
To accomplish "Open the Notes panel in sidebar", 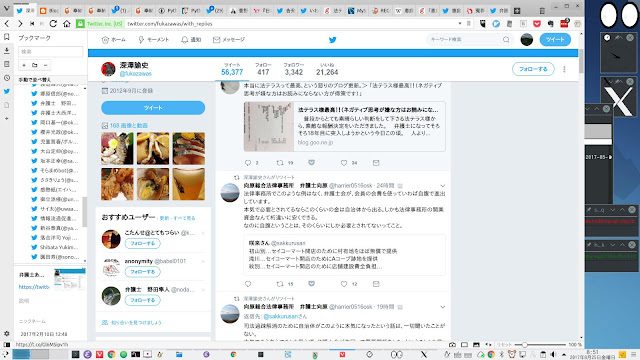I will (x=7, y=64).
